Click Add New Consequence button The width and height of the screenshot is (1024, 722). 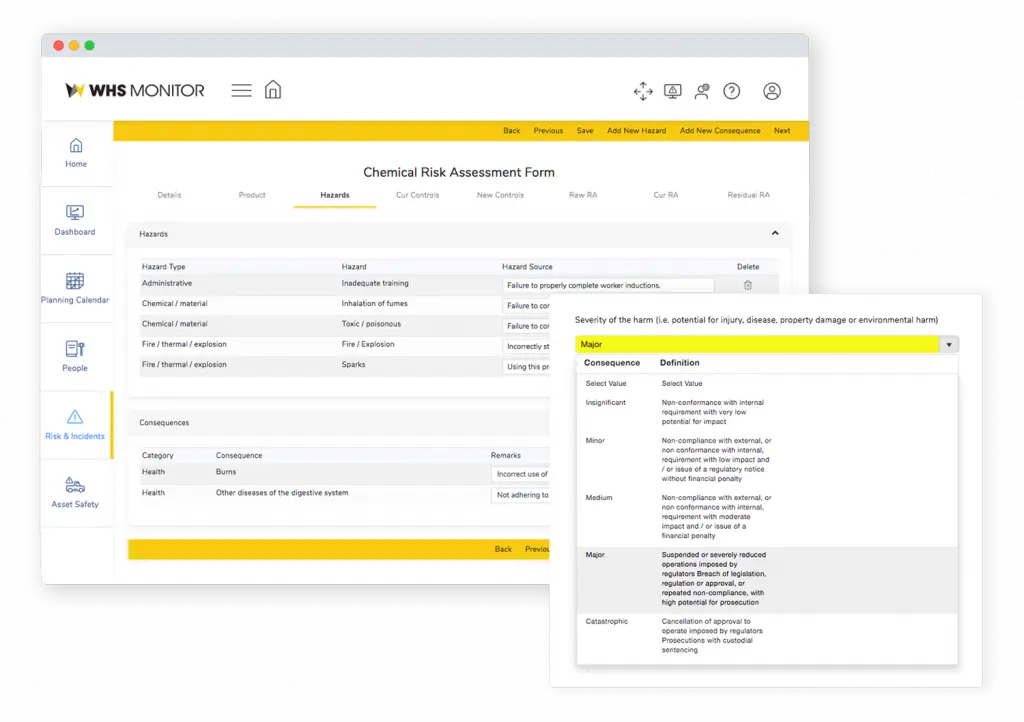coord(720,131)
